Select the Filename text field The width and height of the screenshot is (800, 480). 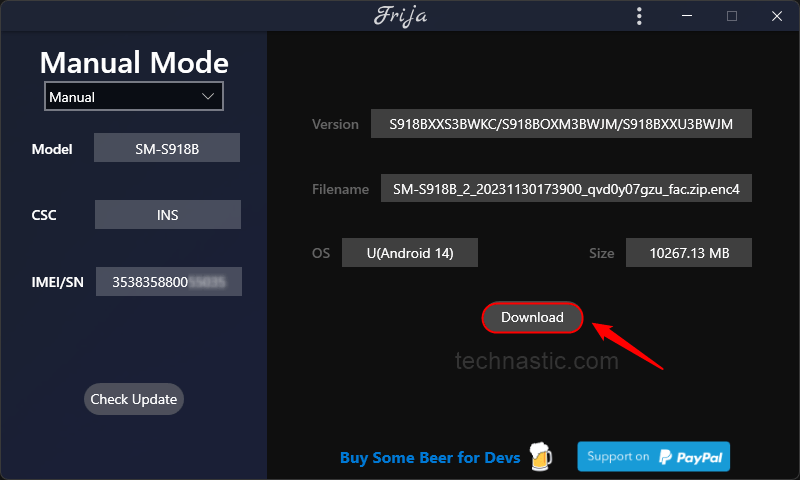[x=566, y=188]
